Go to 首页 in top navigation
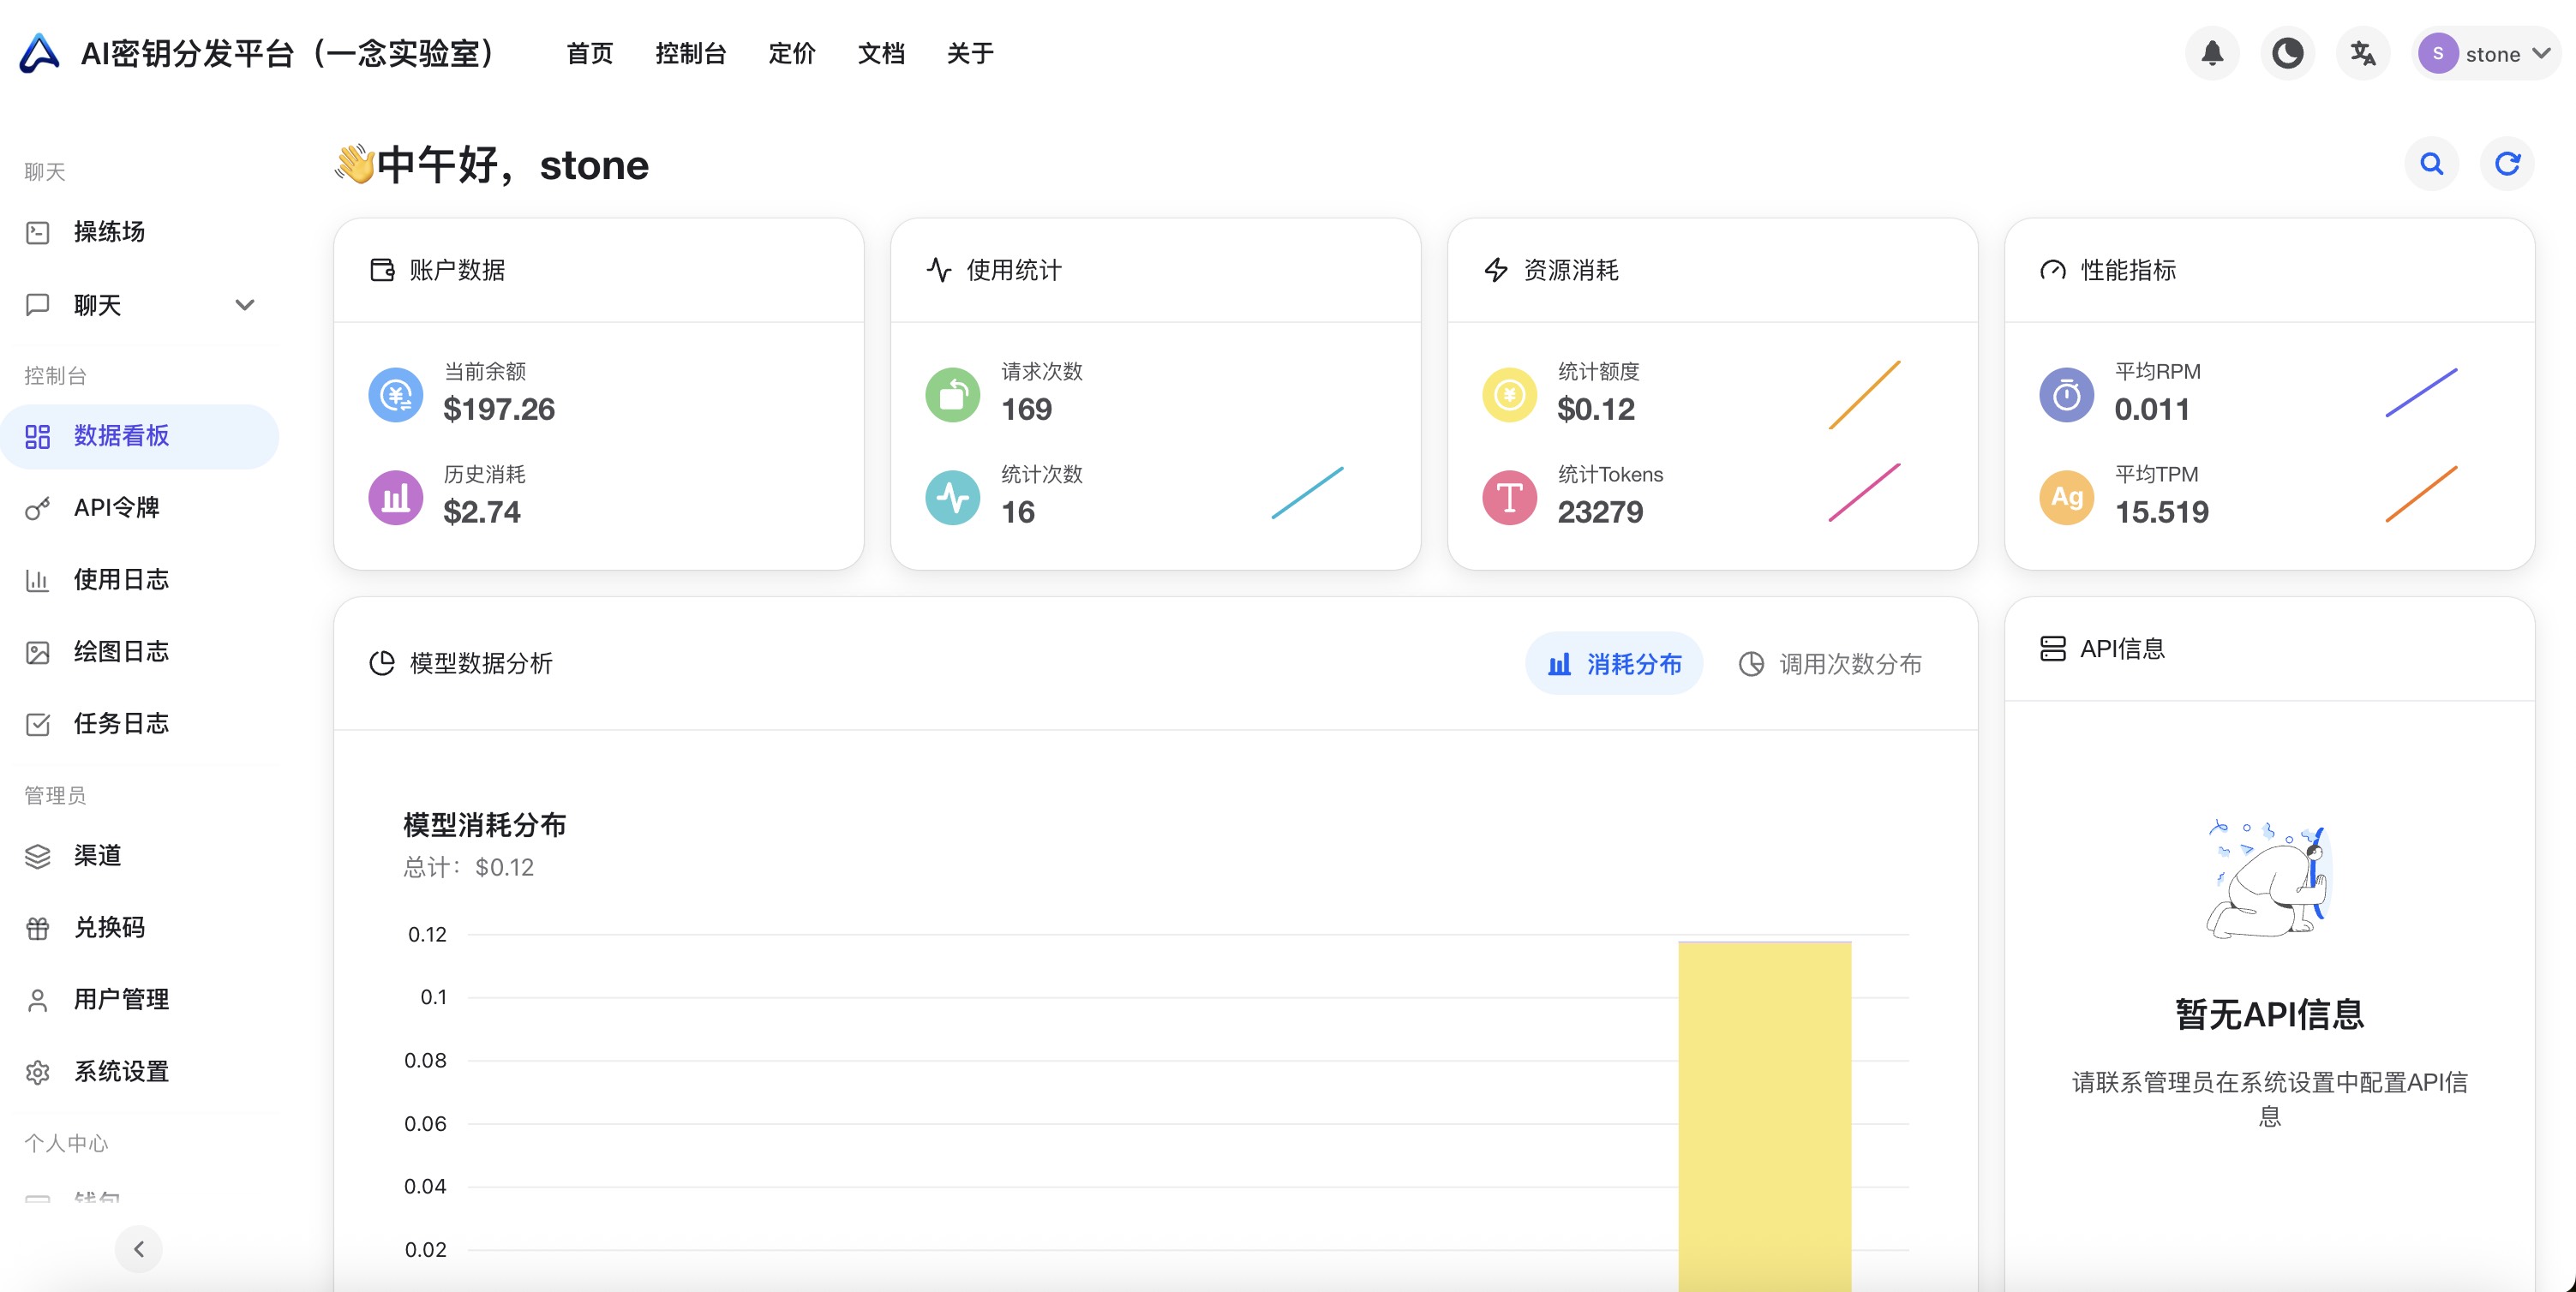 [589, 53]
